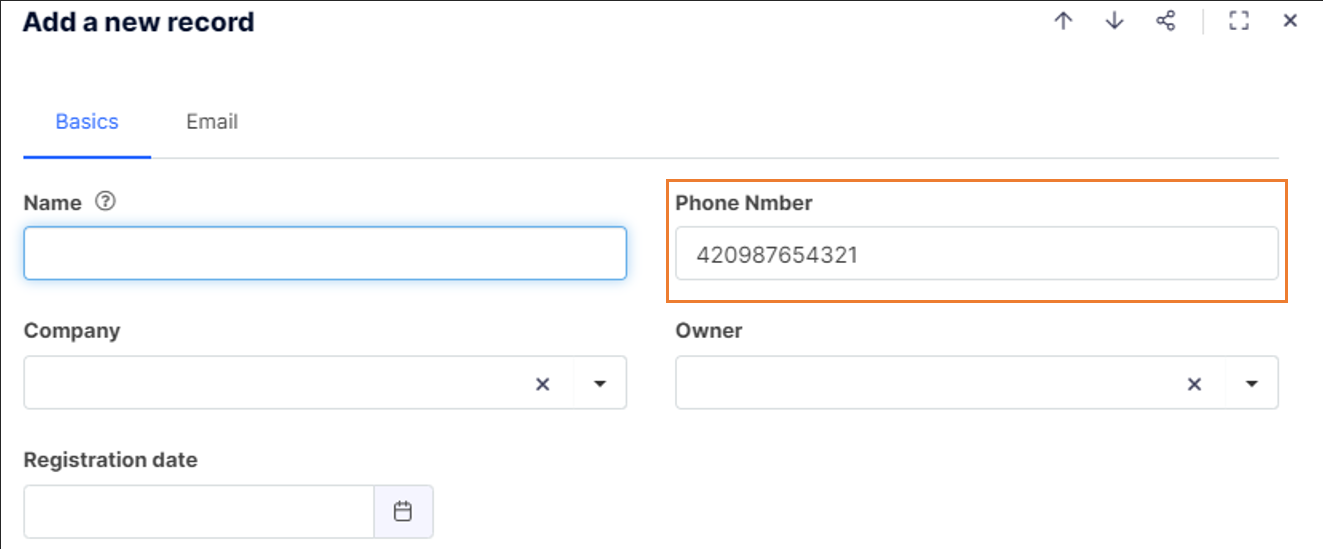Click the share icon in header
This screenshot has width=1323, height=549.
coord(1166,21)
